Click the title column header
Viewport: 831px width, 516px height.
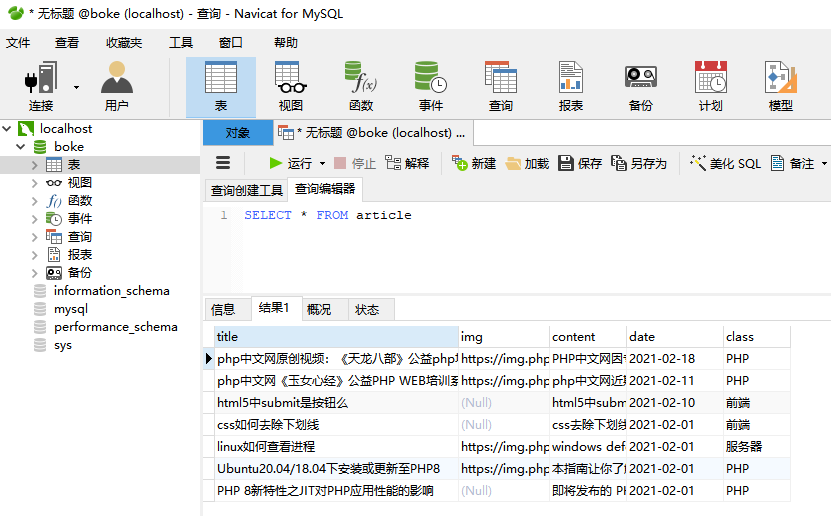click(336, 336)
